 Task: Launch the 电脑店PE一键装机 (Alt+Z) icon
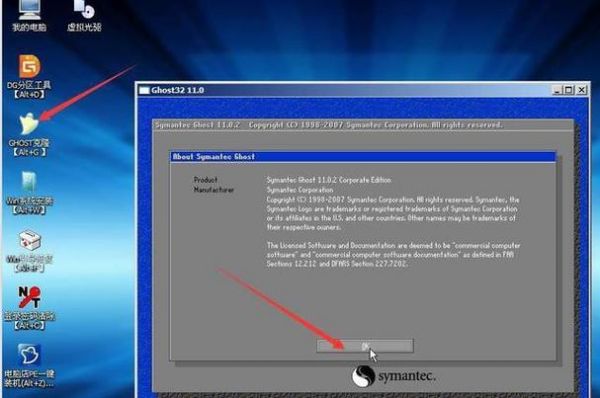[29, 366]
